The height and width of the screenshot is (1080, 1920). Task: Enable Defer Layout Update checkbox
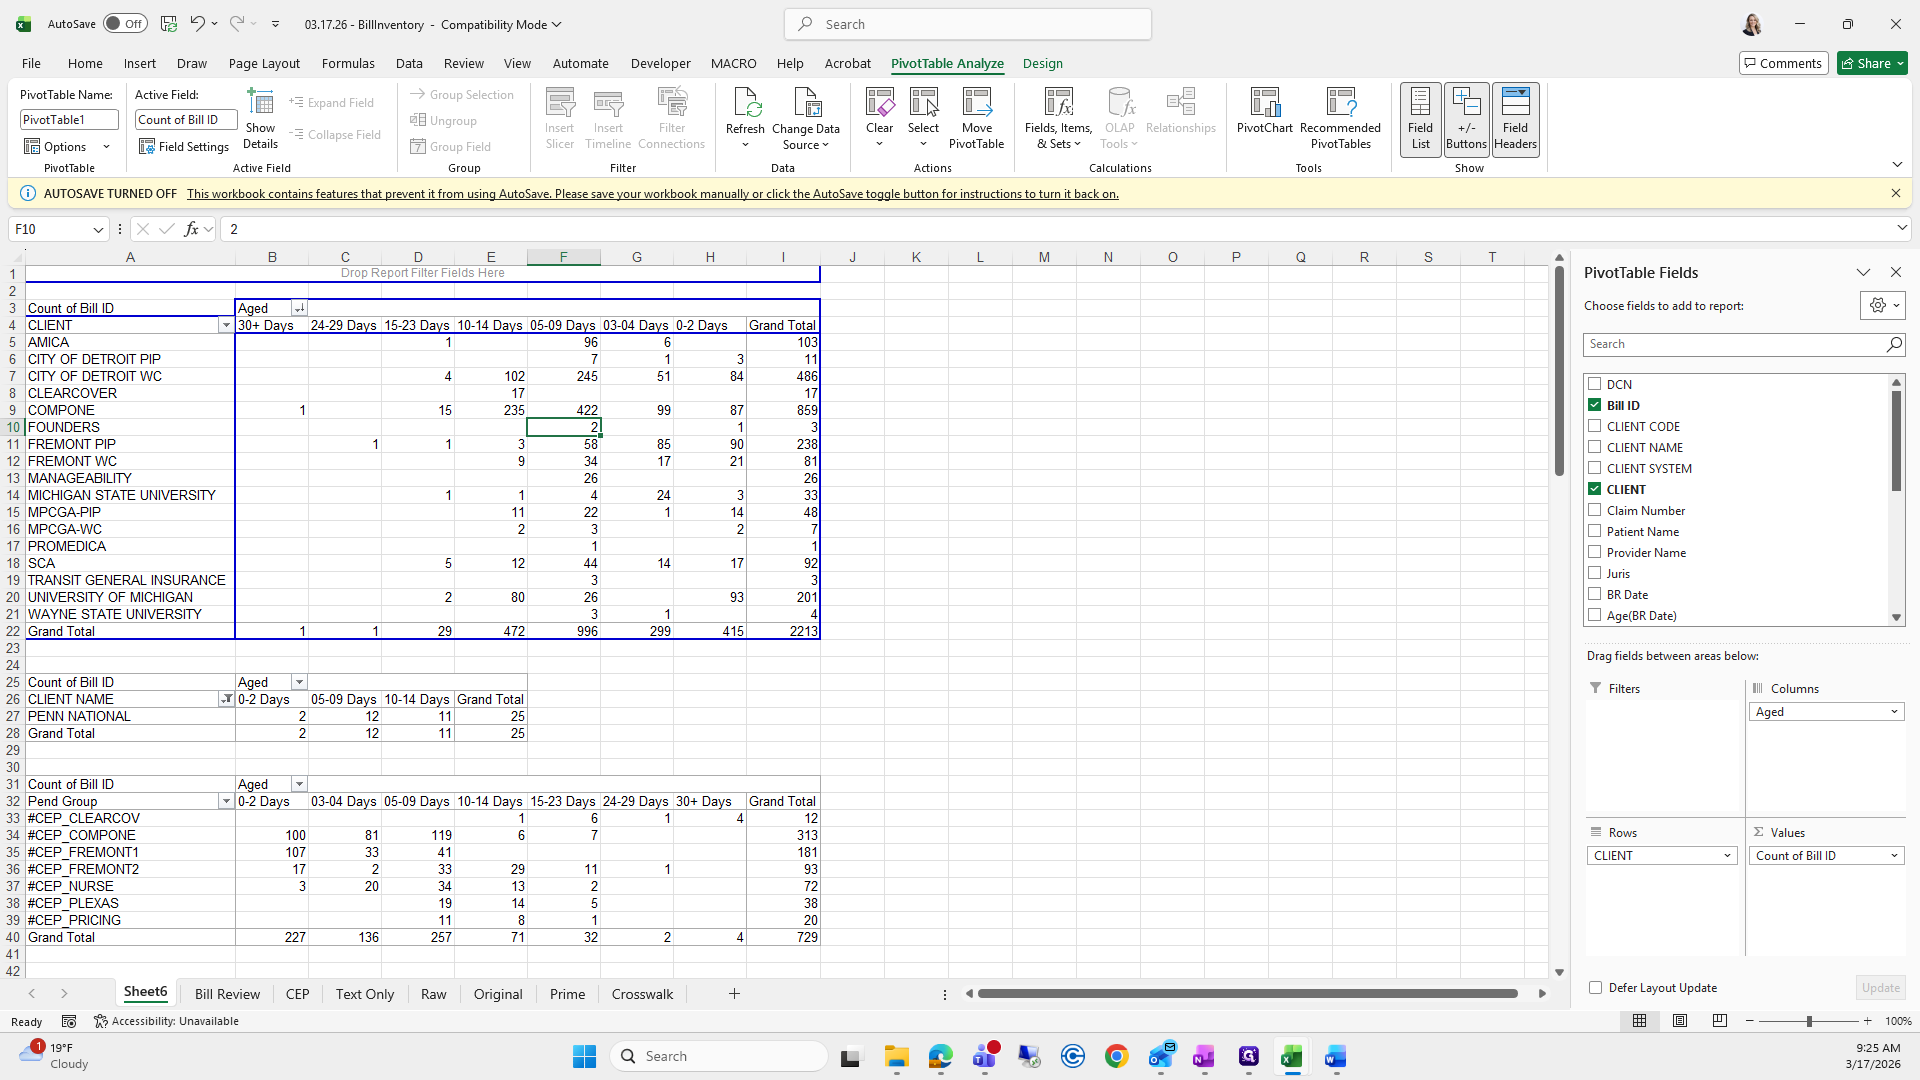1596,988
